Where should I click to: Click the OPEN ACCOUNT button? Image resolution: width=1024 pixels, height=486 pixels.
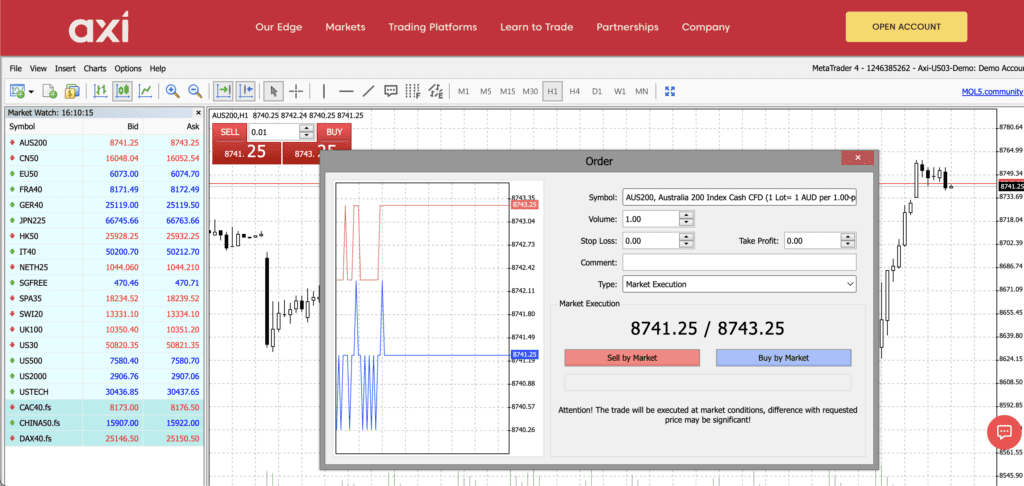click(906, 27)
